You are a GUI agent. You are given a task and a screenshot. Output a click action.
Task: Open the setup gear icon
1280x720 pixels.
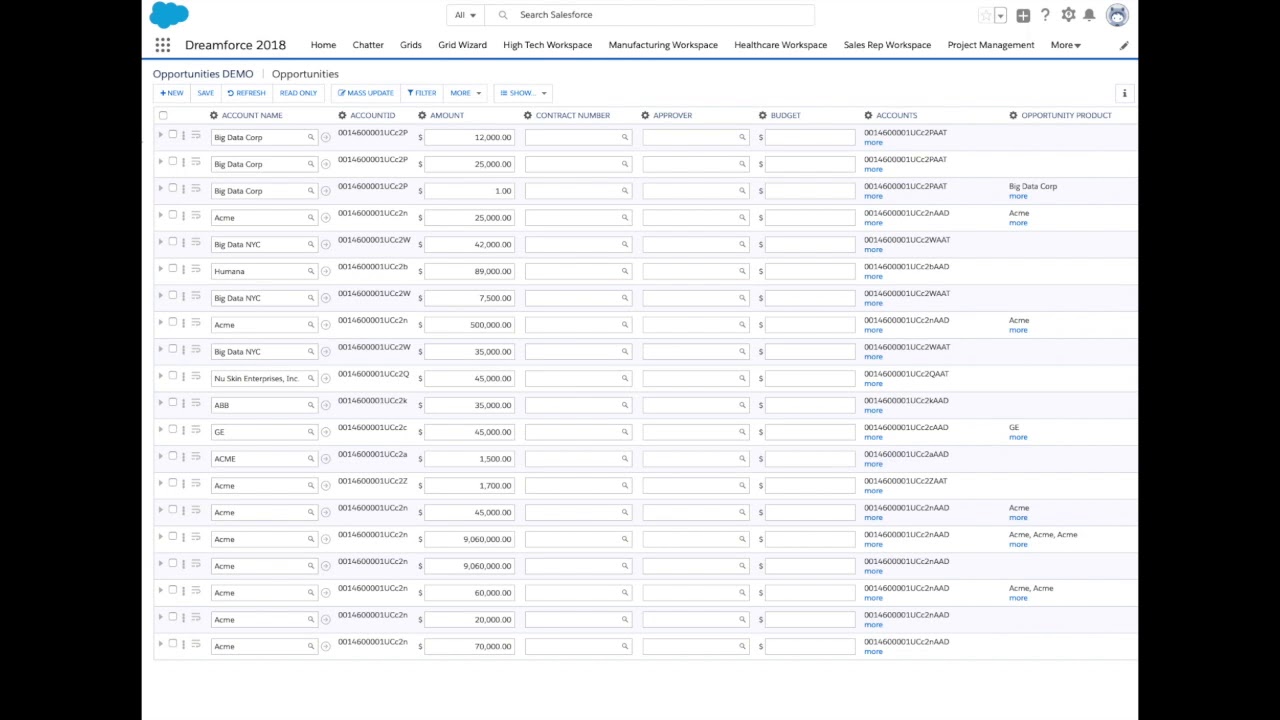click(1068, 15)
